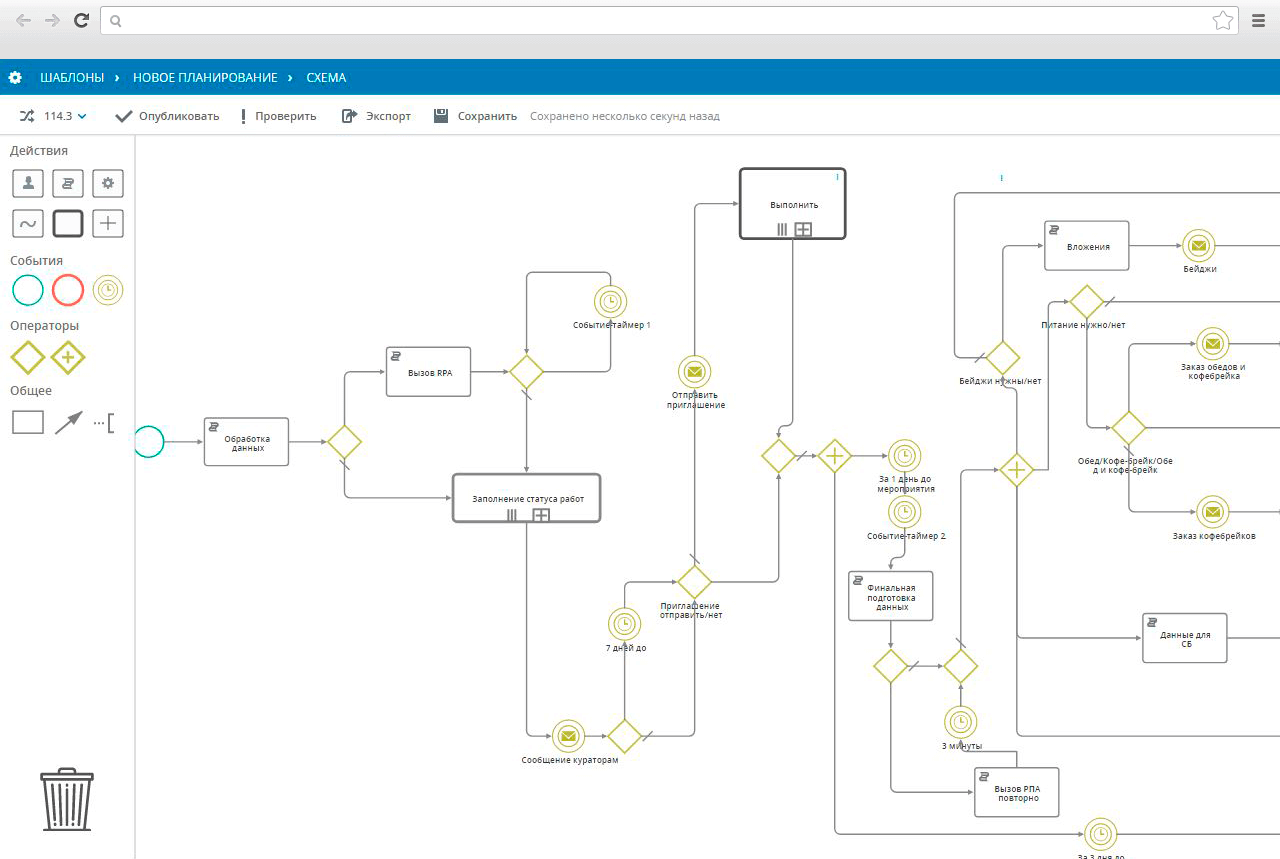Expand plus marker on Заполнение статуса работ
1280x859 pixels.
coord(541,515)
